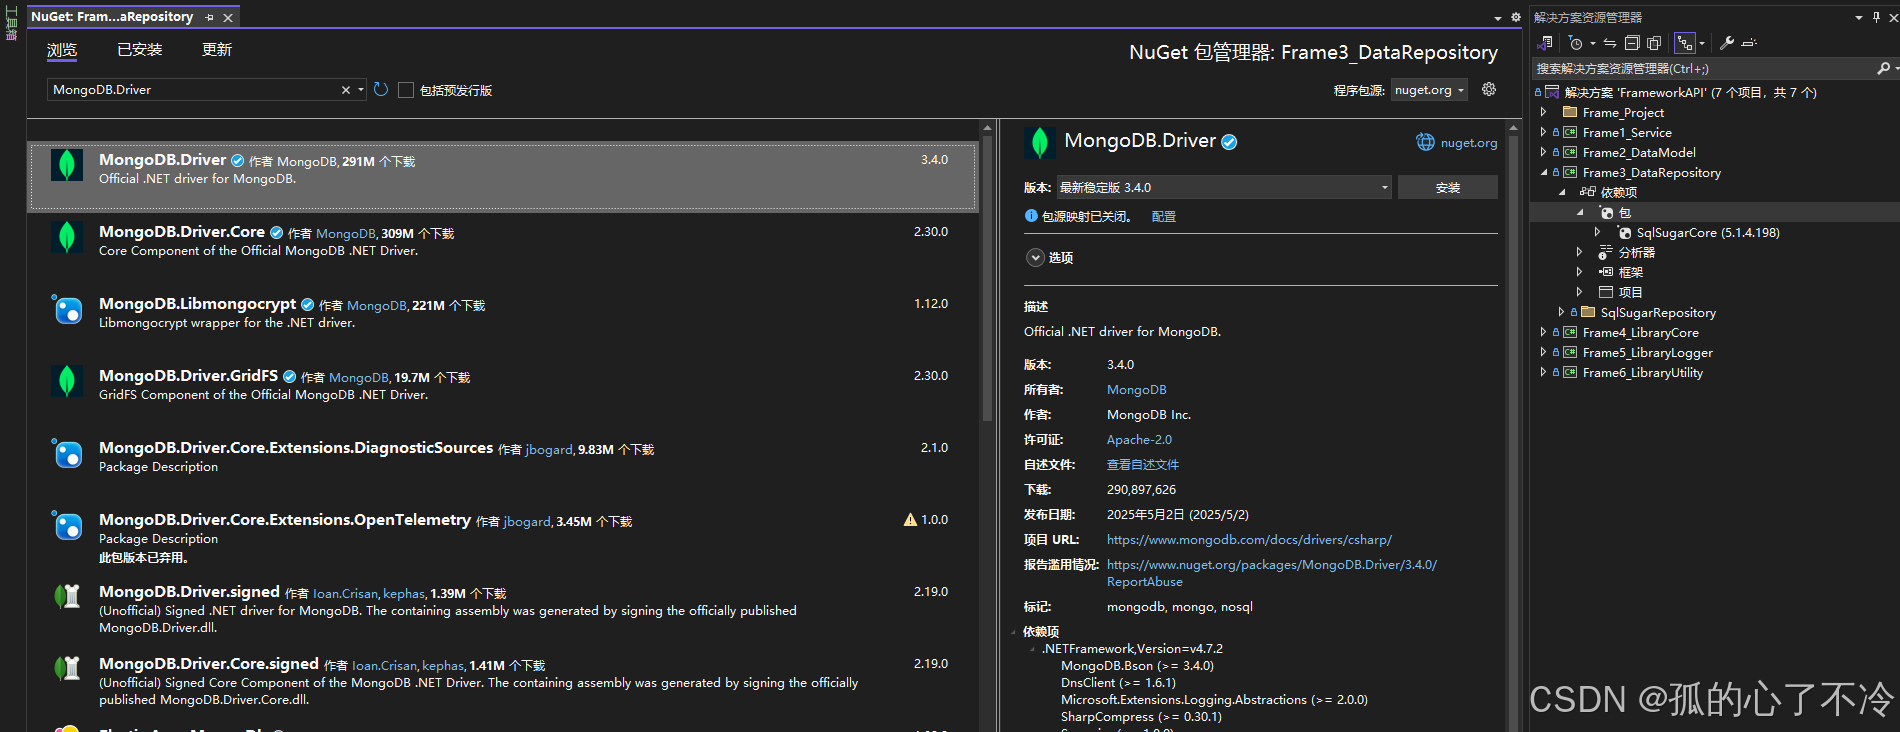Expand the analyzers (分析器) node
The width and height of the screenshot is (1900, 732).
(1580, 252)
